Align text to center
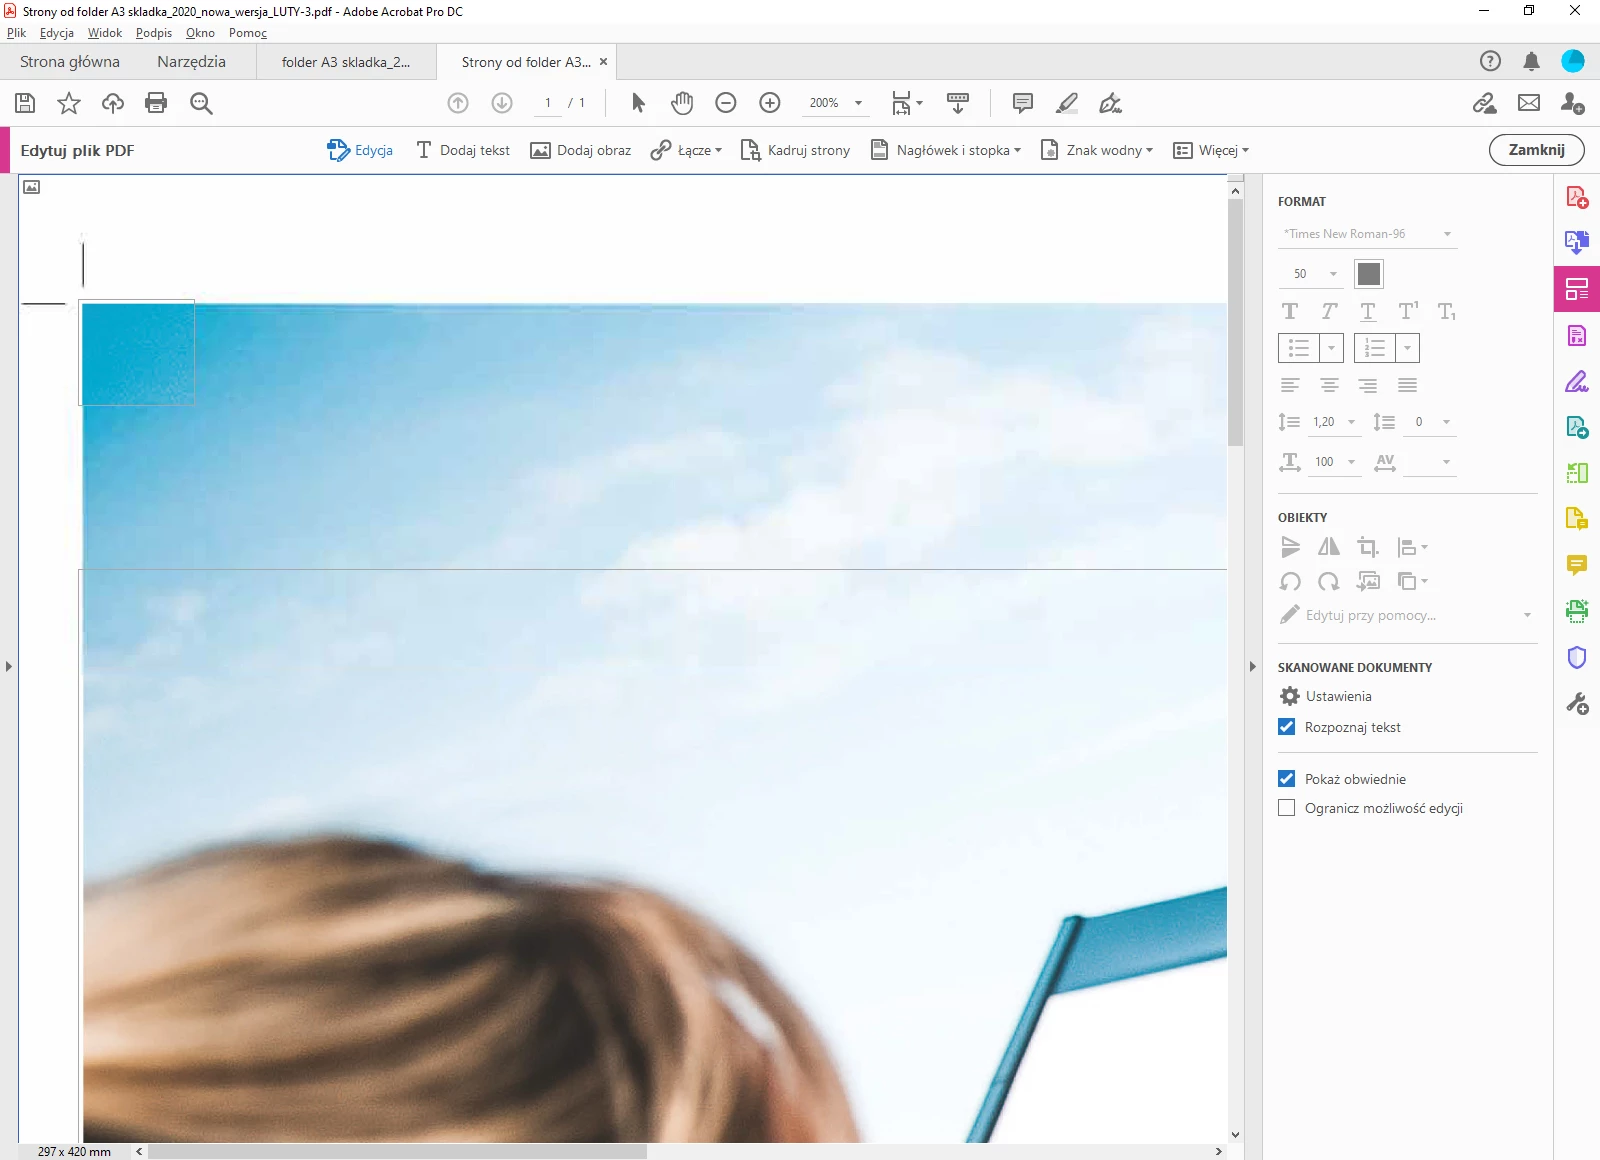Screen dimensions: 1600x1160 [x=1329, y=385]
